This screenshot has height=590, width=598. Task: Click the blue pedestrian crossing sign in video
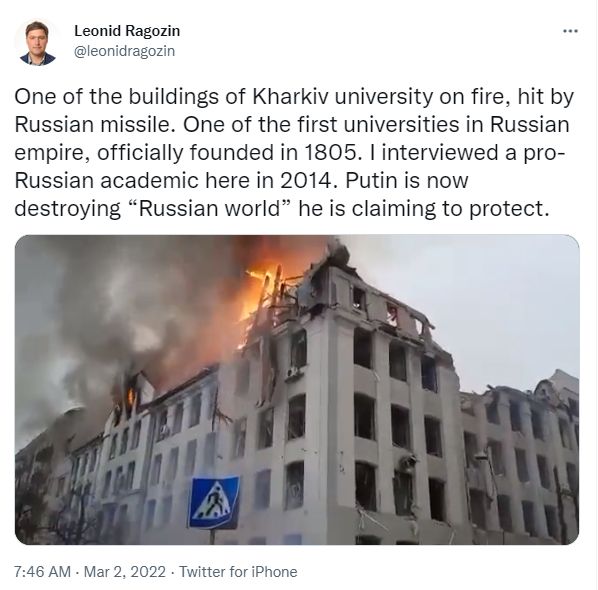click(214, 502)
